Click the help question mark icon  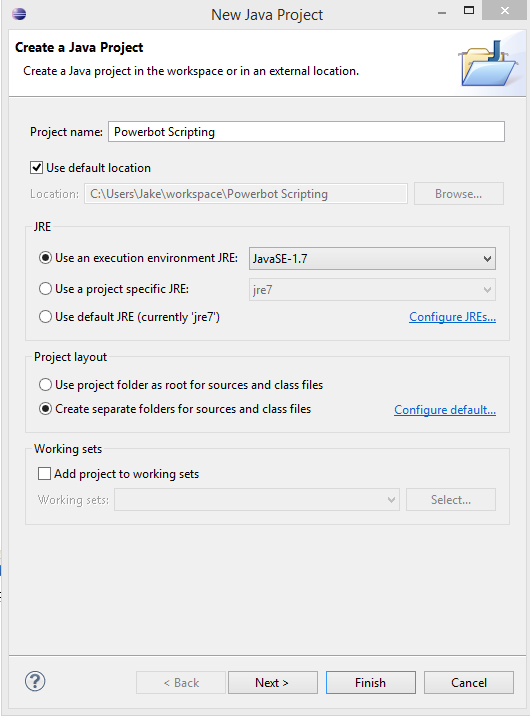(x=35, y=681)
